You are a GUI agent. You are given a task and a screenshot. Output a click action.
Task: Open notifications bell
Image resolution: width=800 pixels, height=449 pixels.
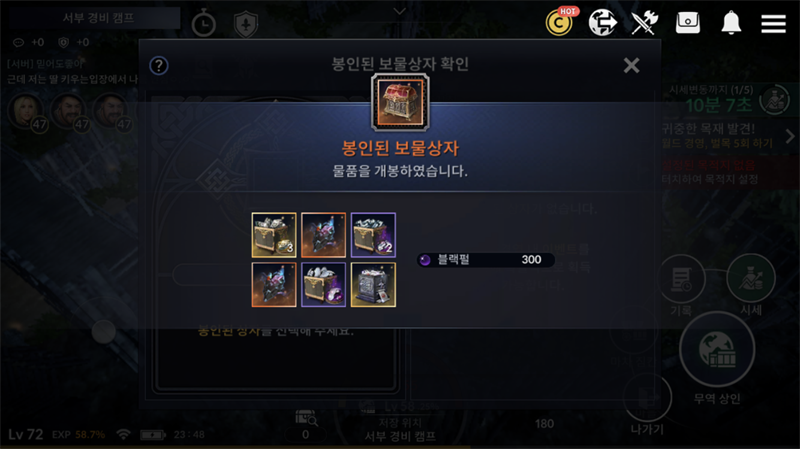point(731,22)
